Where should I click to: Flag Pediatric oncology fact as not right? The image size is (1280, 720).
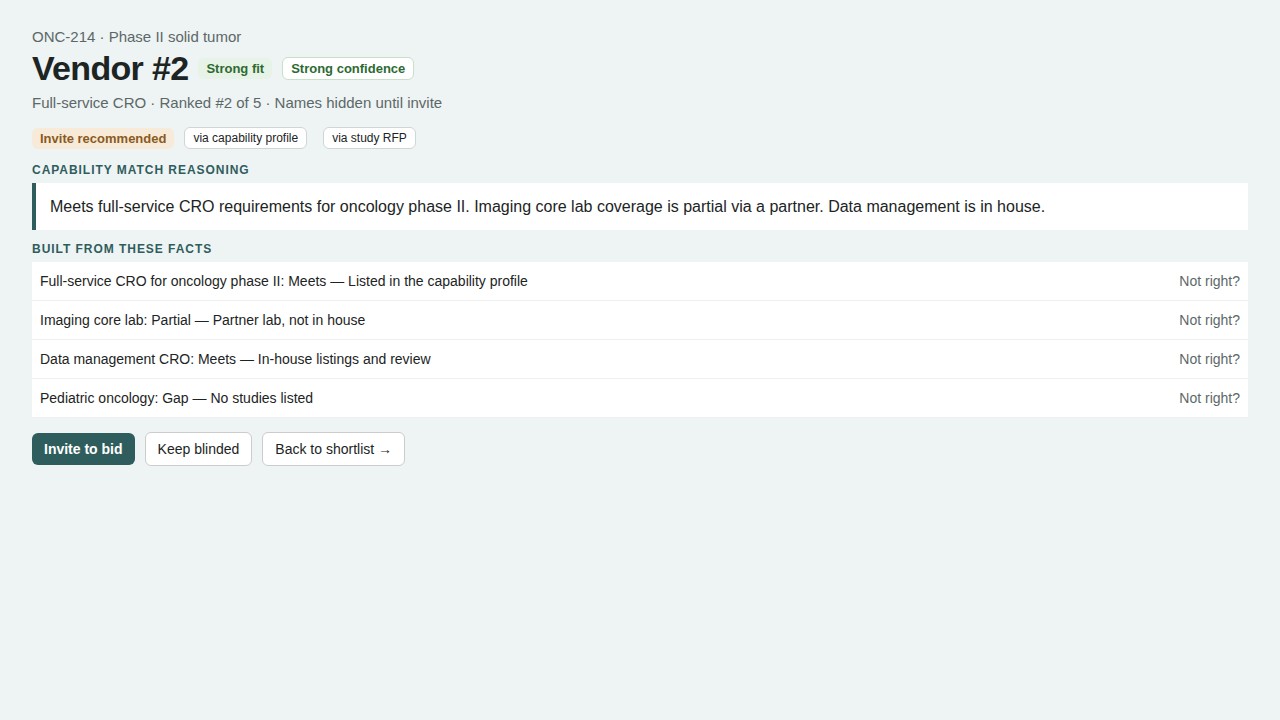coord(1209,398)
